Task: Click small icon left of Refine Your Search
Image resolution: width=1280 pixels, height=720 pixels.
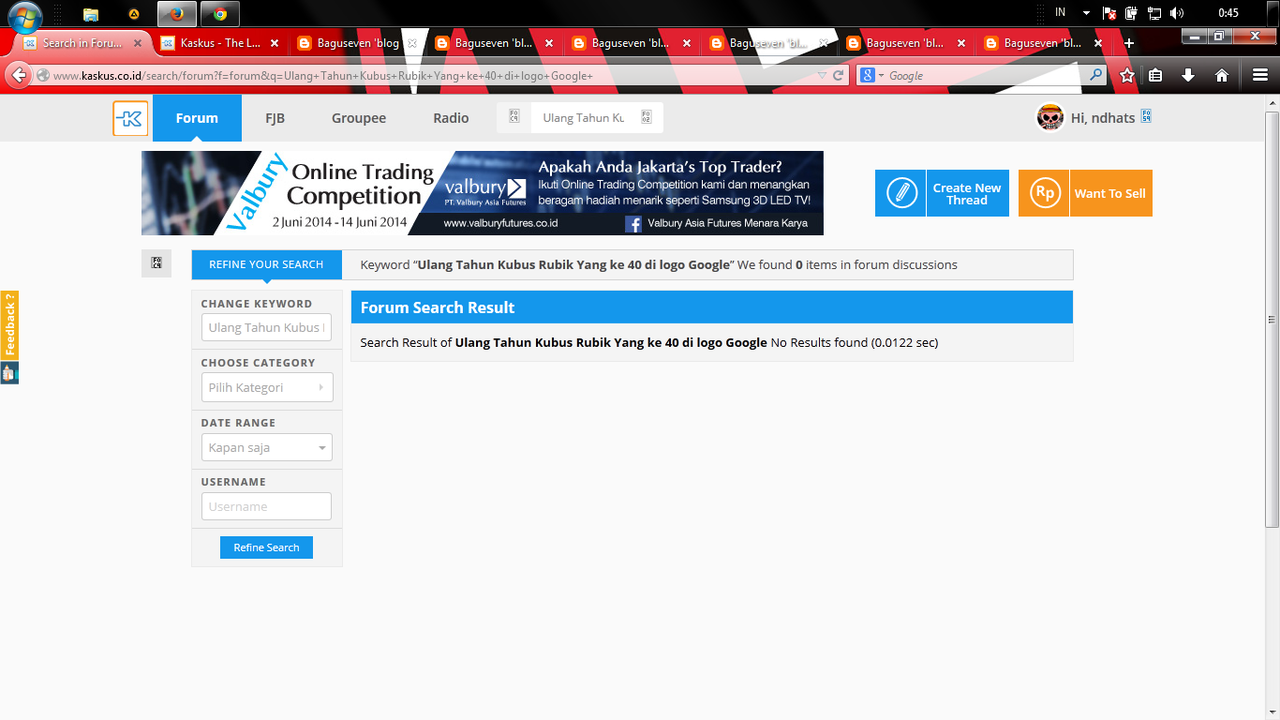Action: point(157,263)
